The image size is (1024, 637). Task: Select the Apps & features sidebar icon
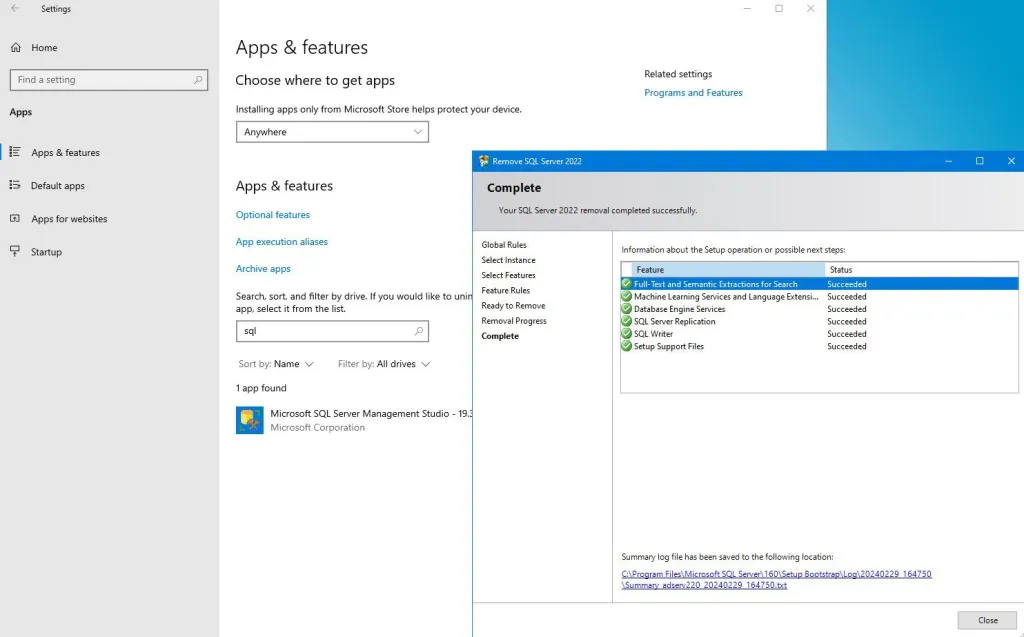pyautogui.click(x=18, y=152)
